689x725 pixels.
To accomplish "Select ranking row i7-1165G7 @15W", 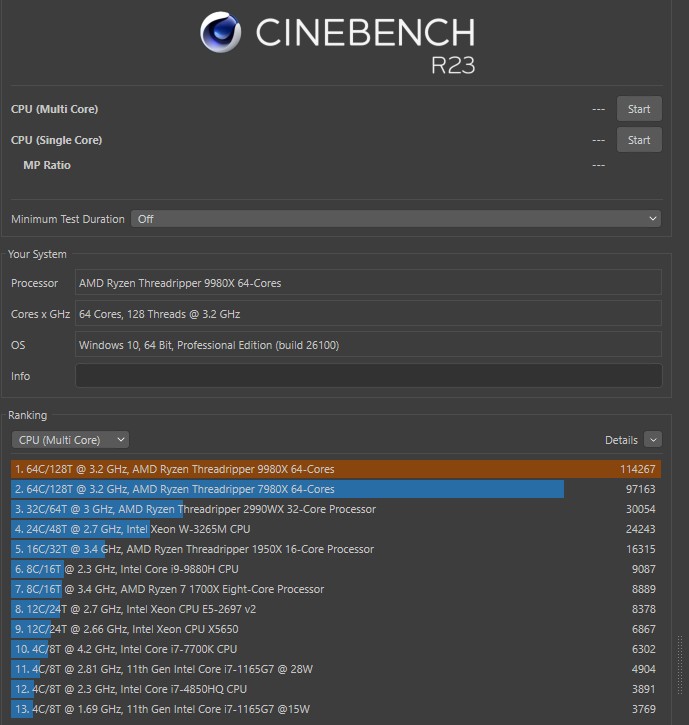I will [x=336, y=709].
